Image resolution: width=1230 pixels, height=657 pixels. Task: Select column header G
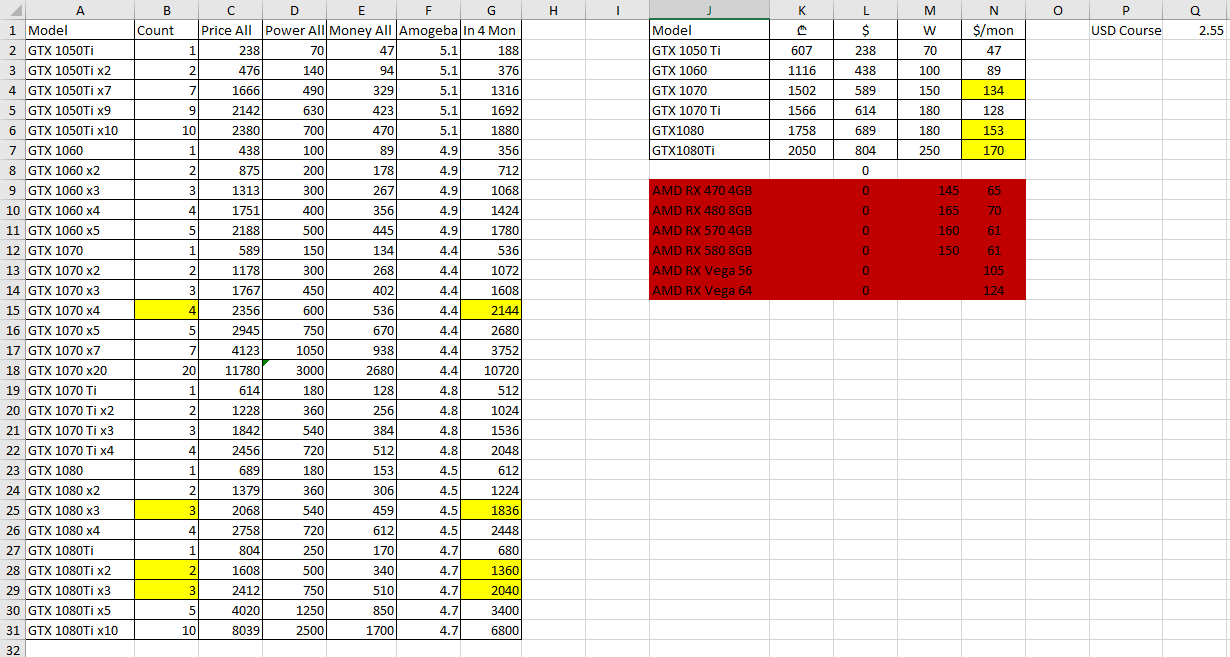tap(491, 10)
